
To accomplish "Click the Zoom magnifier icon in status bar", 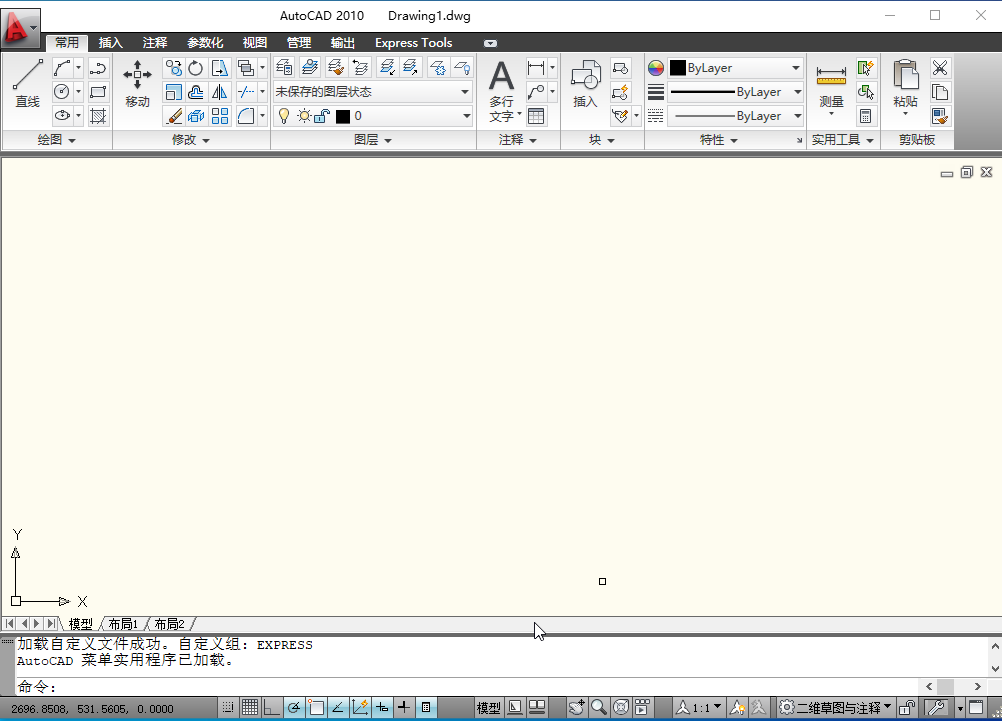I will (x=598, y=707).
